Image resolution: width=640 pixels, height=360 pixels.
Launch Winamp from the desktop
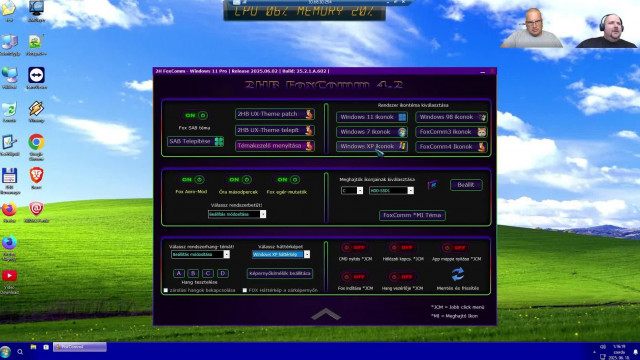pyautogui.click(x=36, y=109)
